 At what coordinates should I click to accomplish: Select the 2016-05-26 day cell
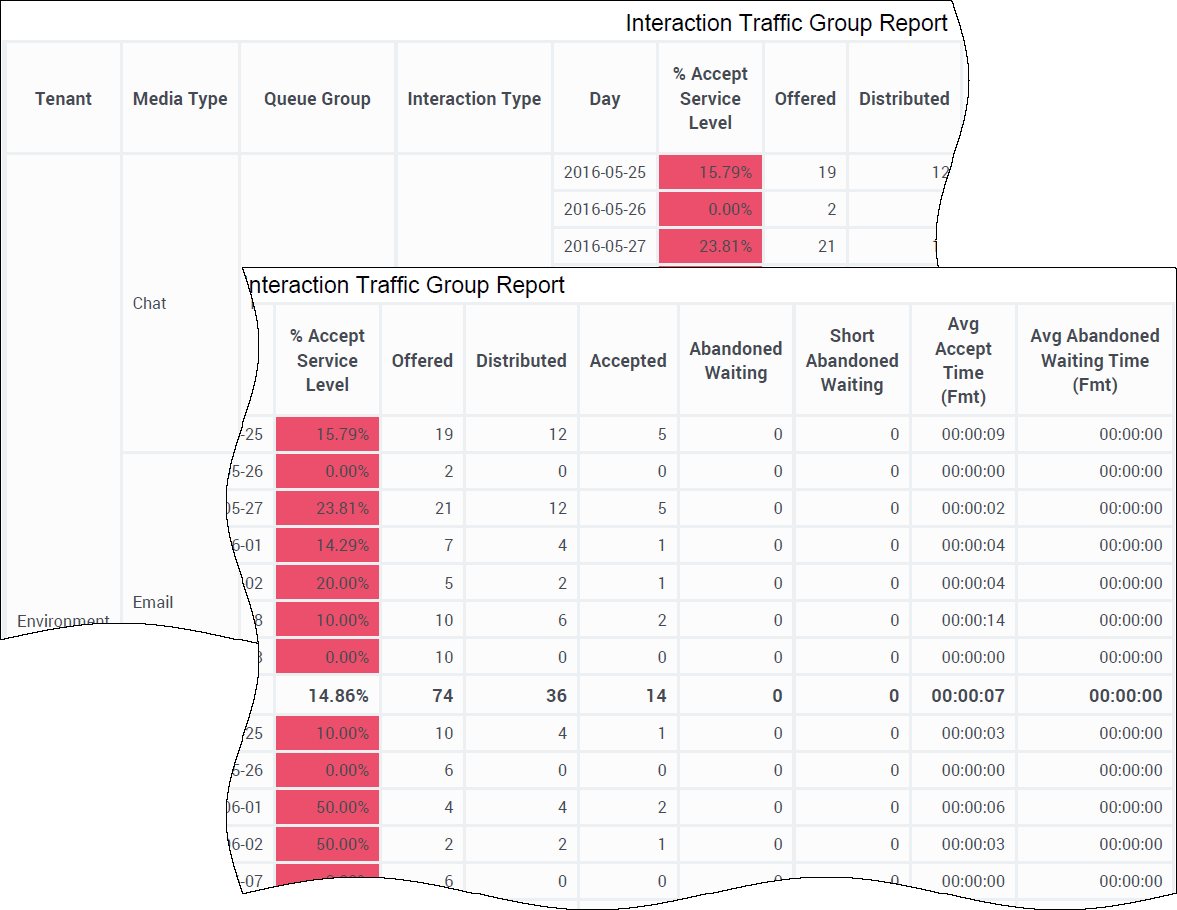tap(605, 209)
